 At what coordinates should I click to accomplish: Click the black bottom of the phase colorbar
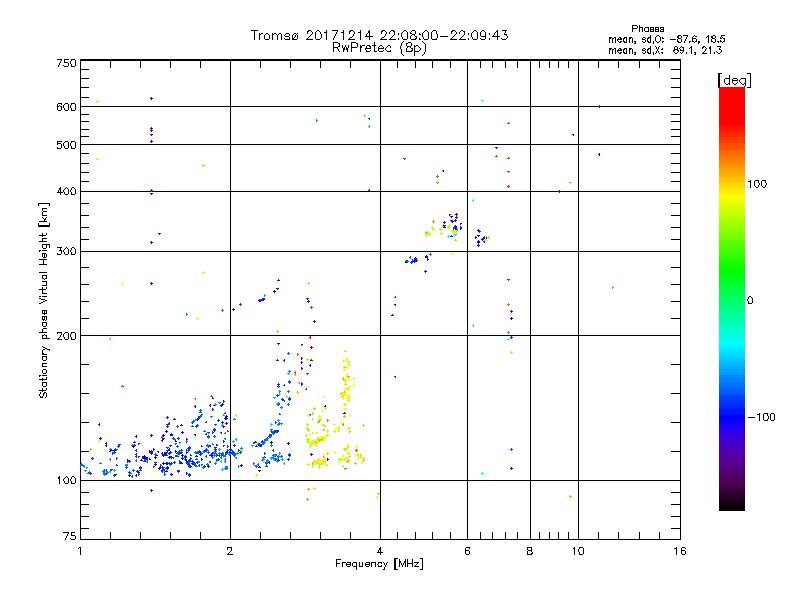click(x=732, y=503)
